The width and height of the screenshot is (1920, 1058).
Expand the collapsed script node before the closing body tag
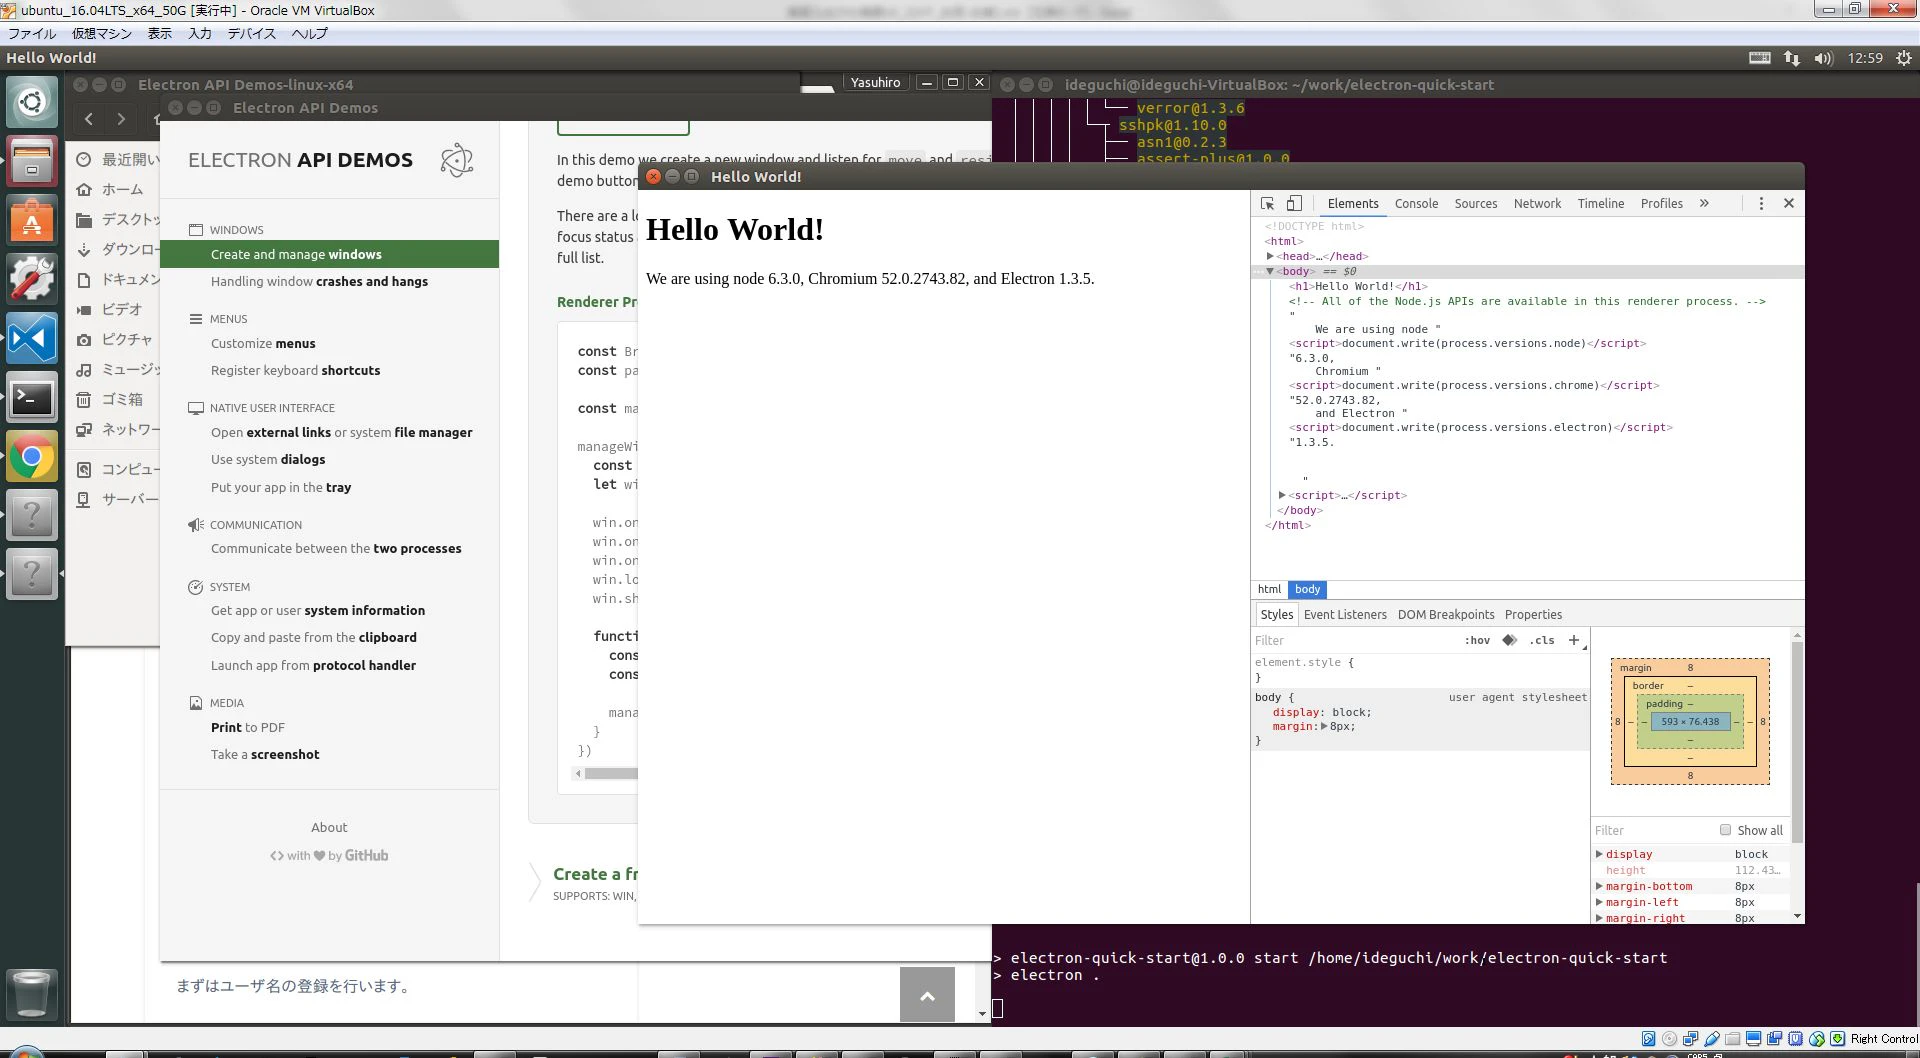[x=1282, y=495]
